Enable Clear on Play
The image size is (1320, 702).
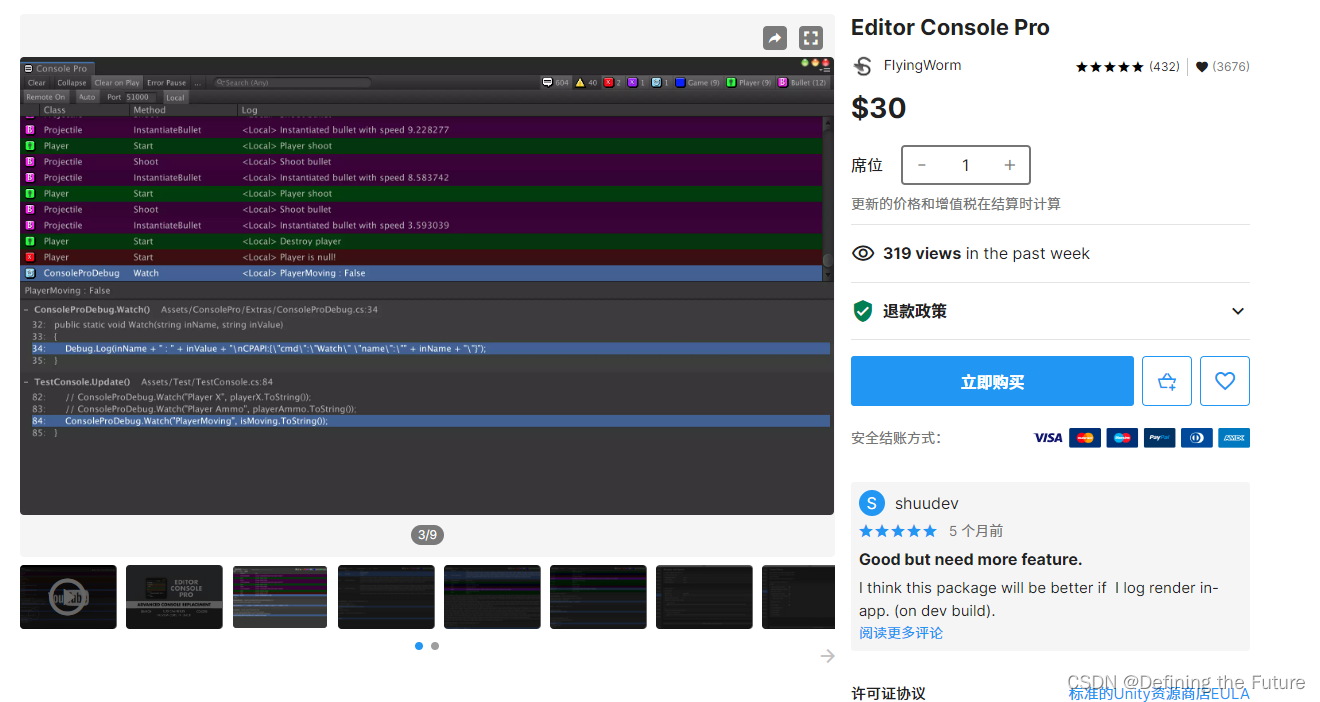click(x=117, y=82)
